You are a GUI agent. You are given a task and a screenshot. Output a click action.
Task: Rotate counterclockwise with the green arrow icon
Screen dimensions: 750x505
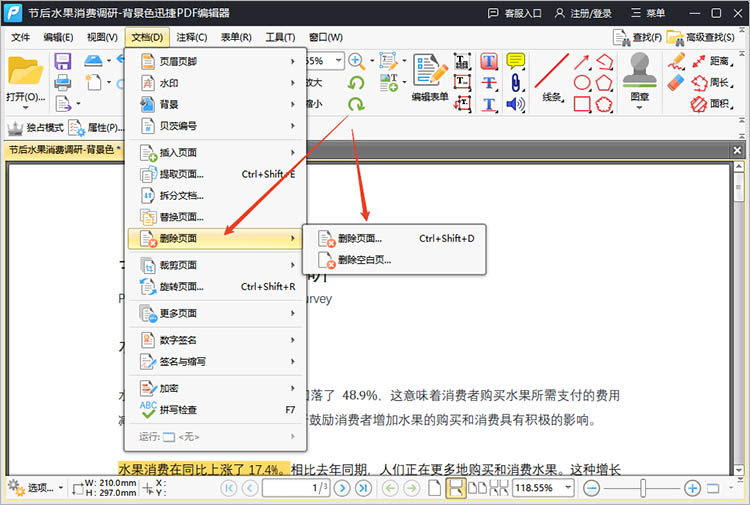coord(356,83)
